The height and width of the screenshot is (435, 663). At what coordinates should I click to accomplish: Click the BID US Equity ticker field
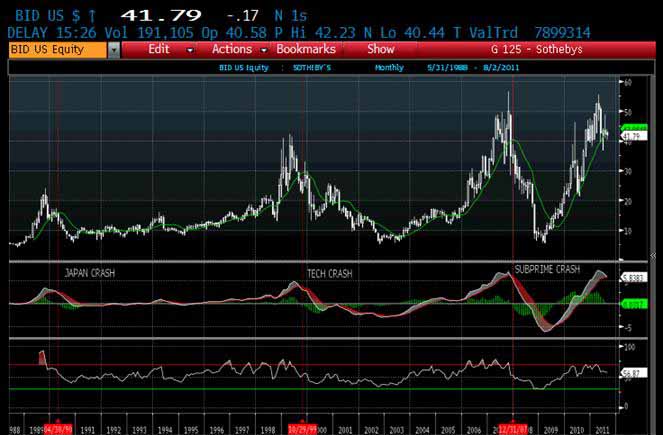coord(55,49)
